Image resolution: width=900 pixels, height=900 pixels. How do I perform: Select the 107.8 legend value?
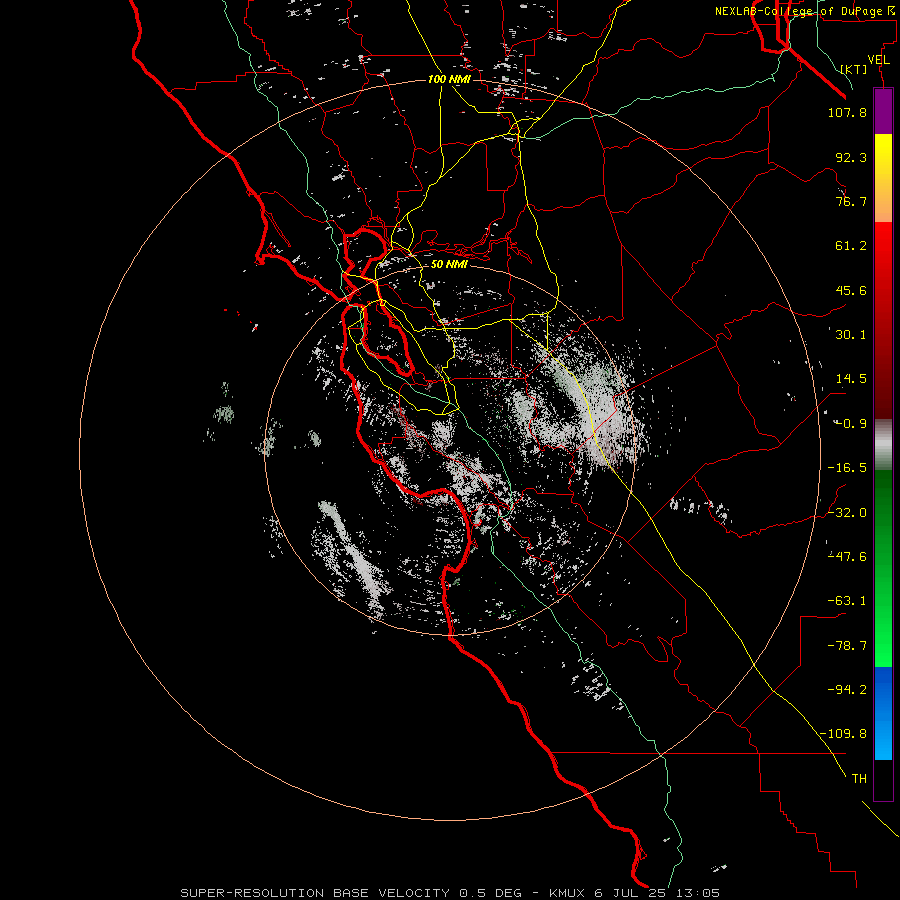847,112
